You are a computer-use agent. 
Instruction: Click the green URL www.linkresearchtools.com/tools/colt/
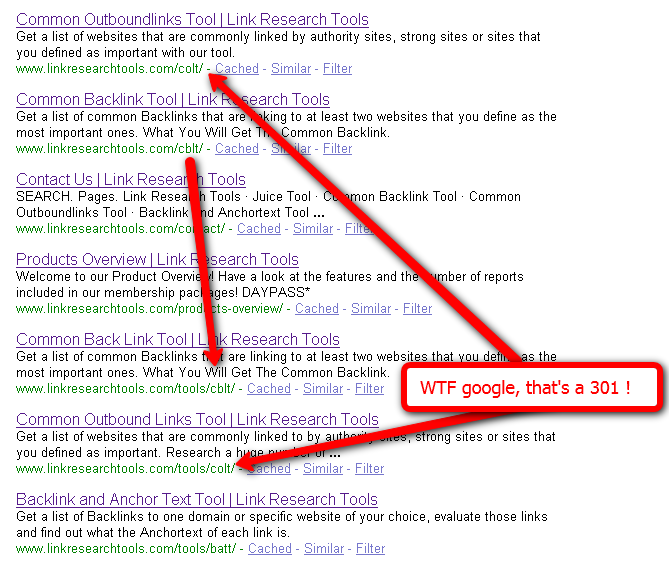(x=125, y=468)
